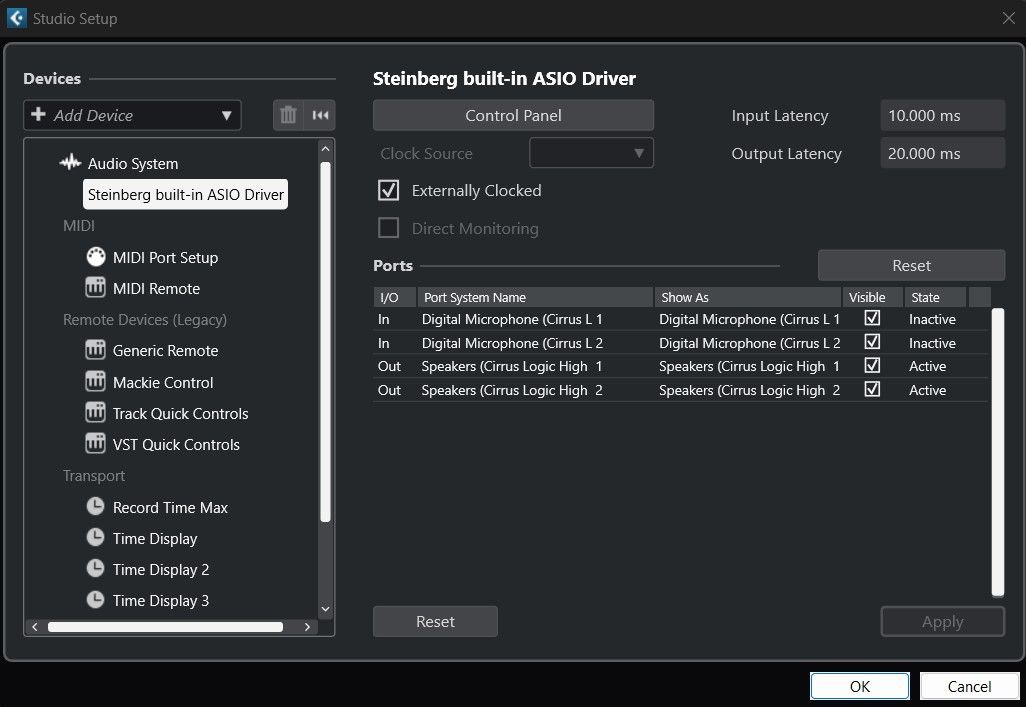Click the Mackie Control icon
The image size is (1026, 707).
click(96, 381)
